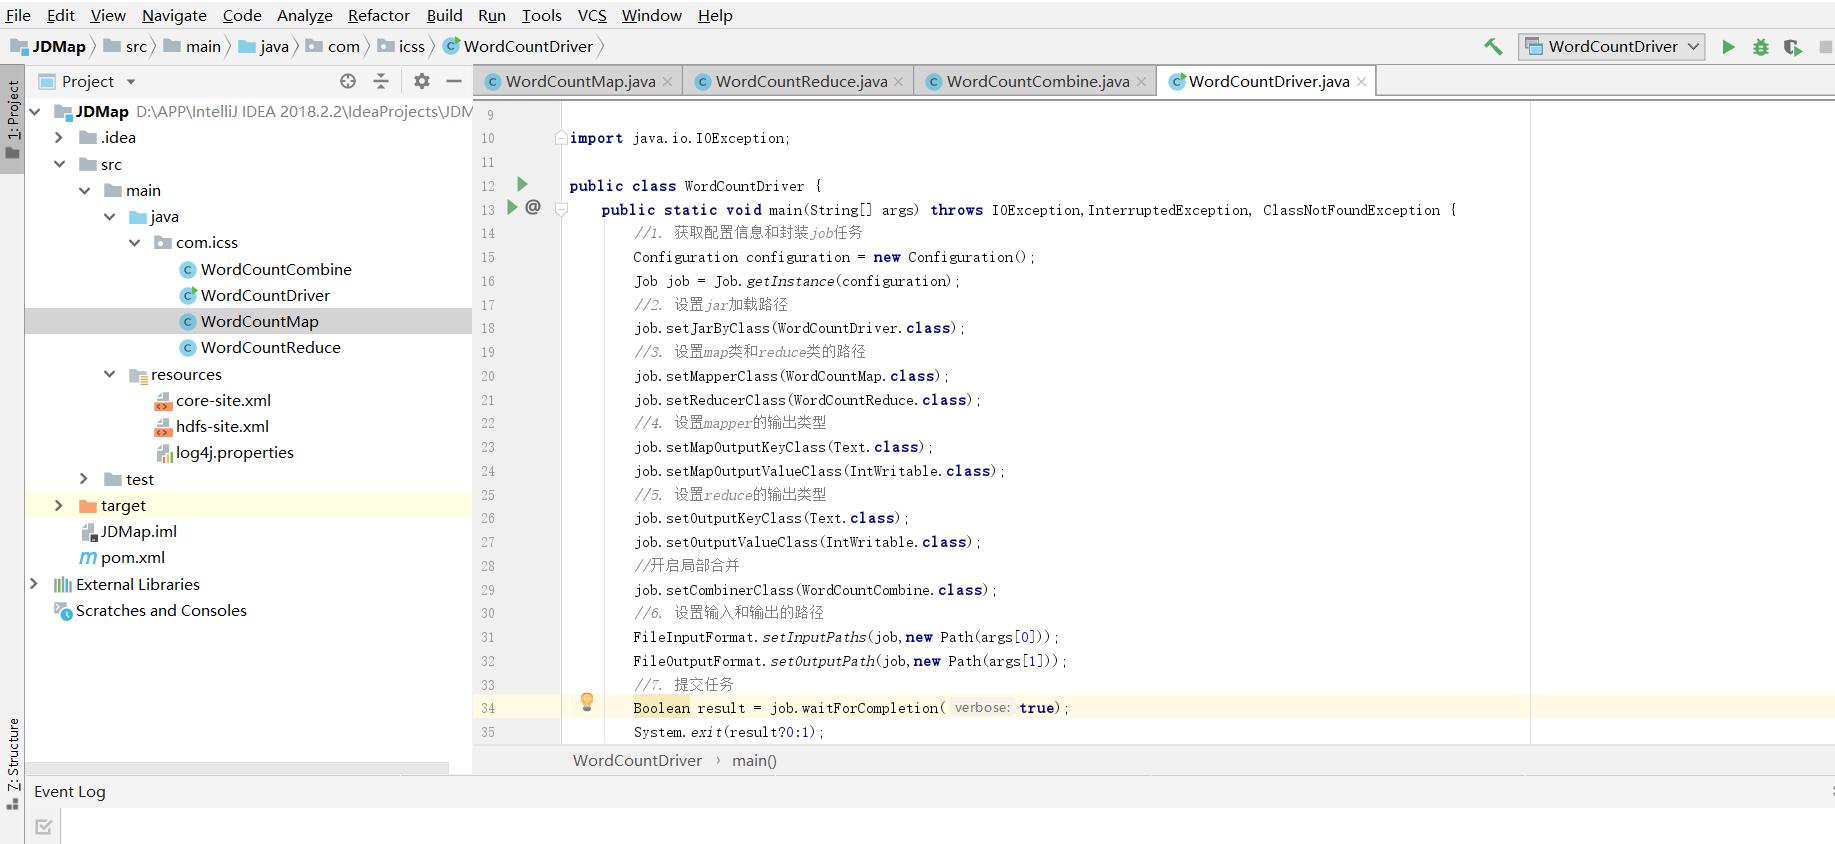Click the Build project hammer icon

[1493, 47]
